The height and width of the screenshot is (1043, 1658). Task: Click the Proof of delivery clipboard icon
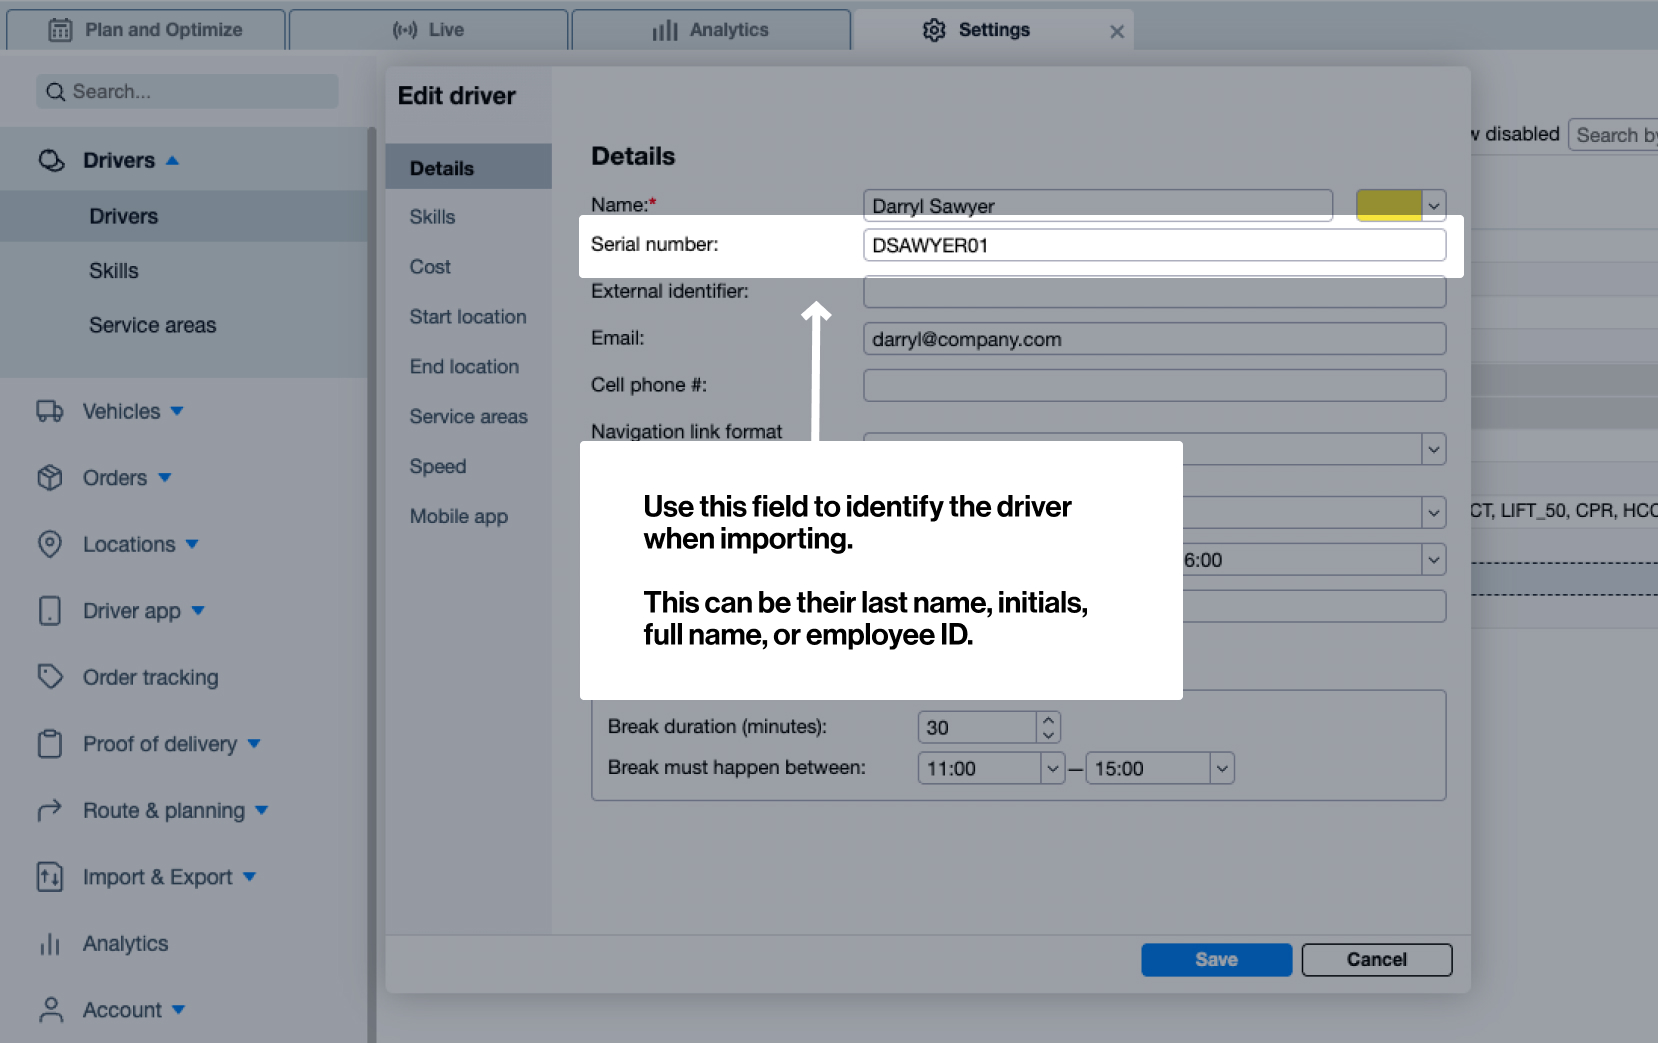coord(49,744)
